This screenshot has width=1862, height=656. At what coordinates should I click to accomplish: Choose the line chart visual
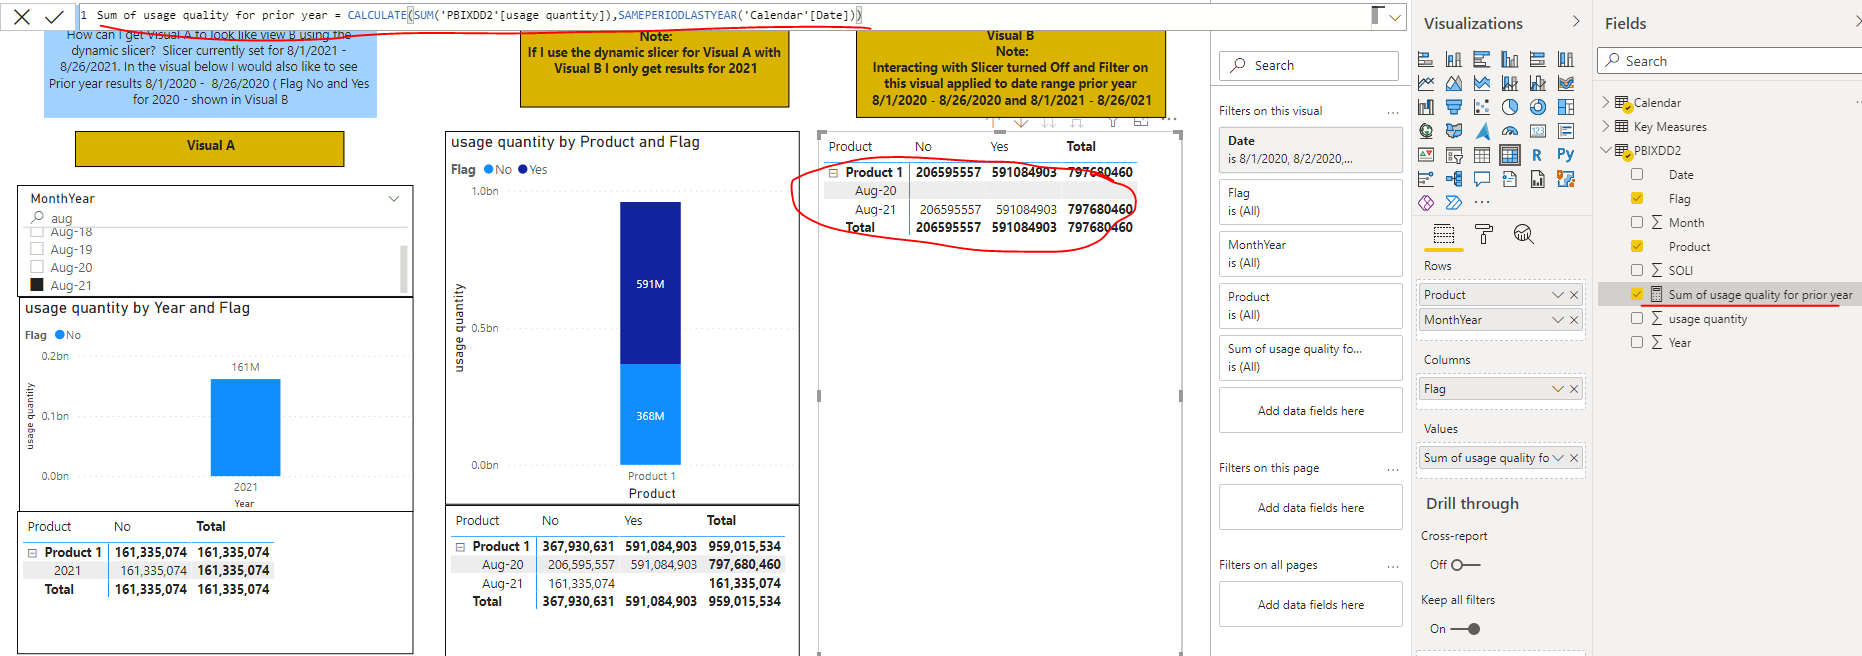coord(1426,83)
